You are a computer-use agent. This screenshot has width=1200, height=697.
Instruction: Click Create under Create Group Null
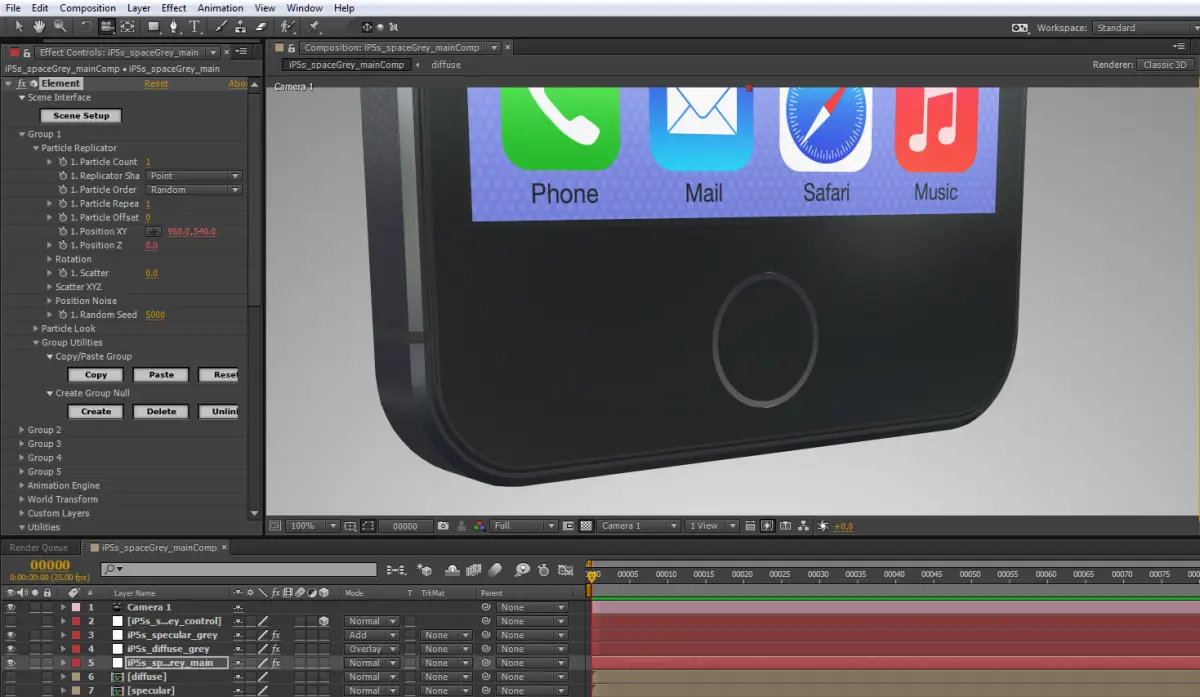[96, 412]
